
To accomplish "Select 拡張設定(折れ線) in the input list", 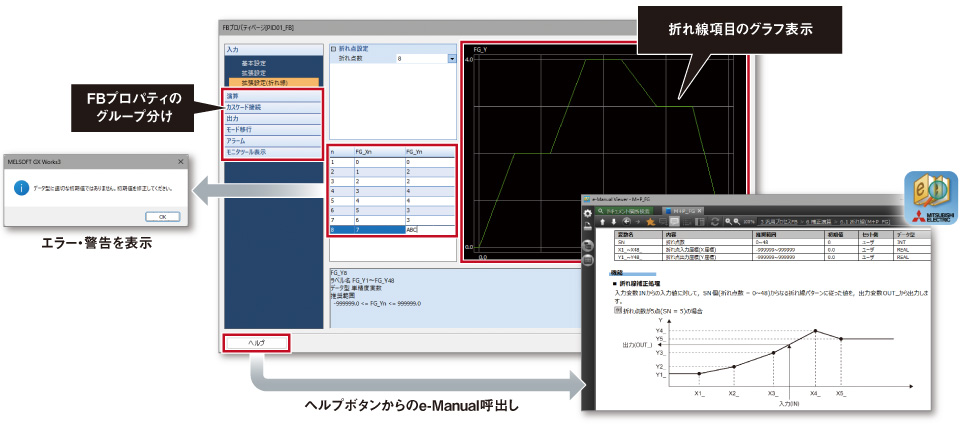I will pyautogui.click(x=264, y=82).
